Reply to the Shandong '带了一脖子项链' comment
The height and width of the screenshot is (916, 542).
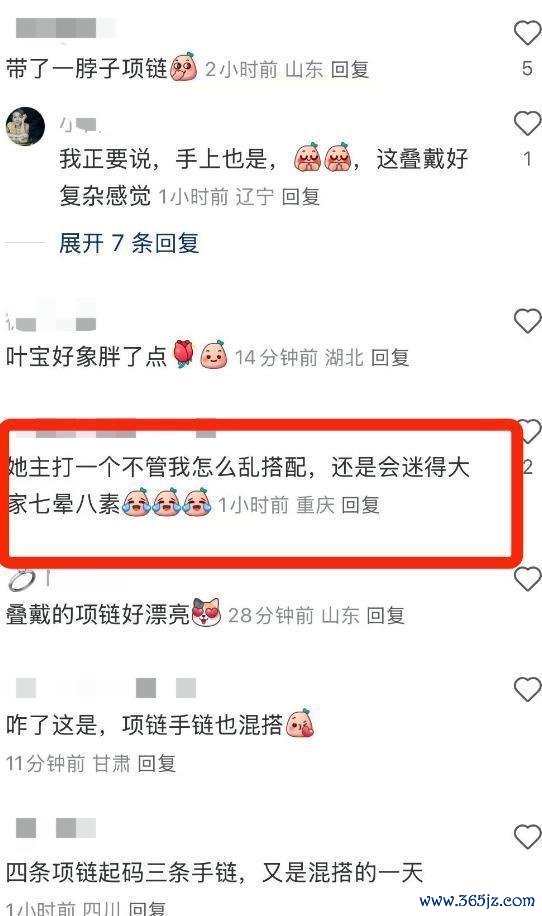click(x=350, y=69)
